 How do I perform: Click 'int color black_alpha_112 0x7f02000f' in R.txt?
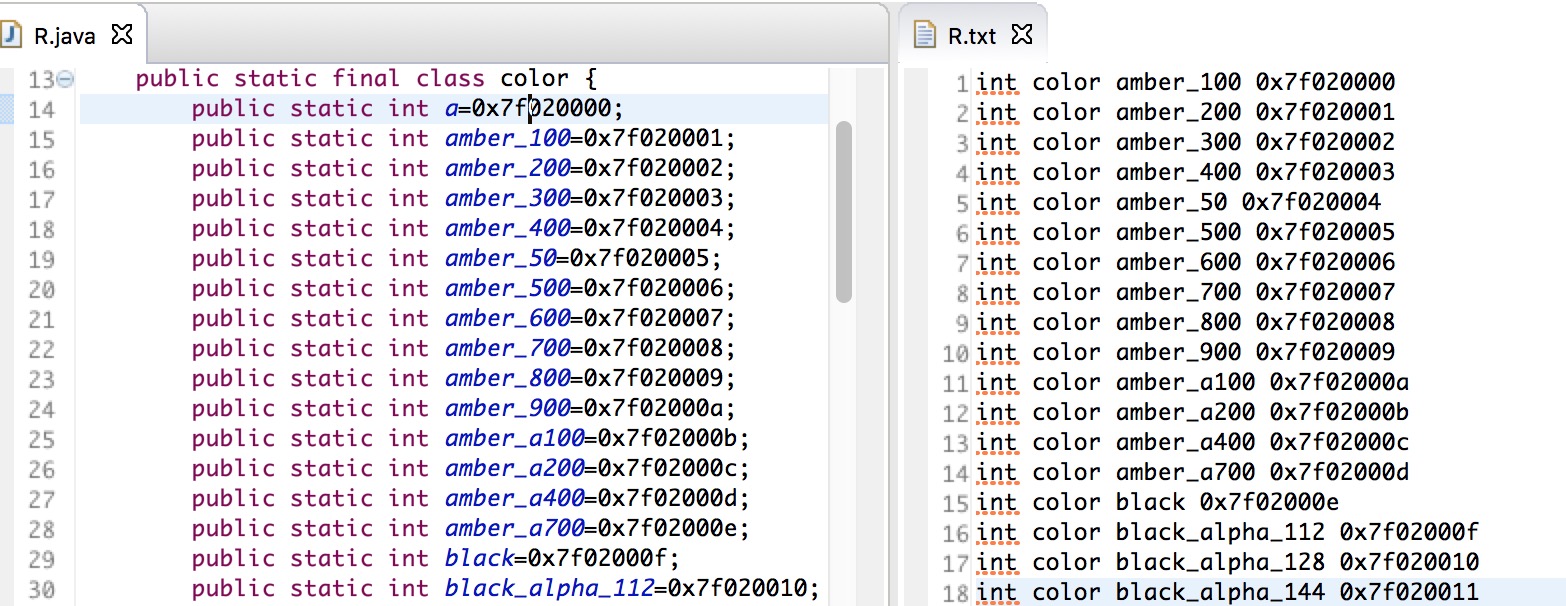tap(1228, 532)
